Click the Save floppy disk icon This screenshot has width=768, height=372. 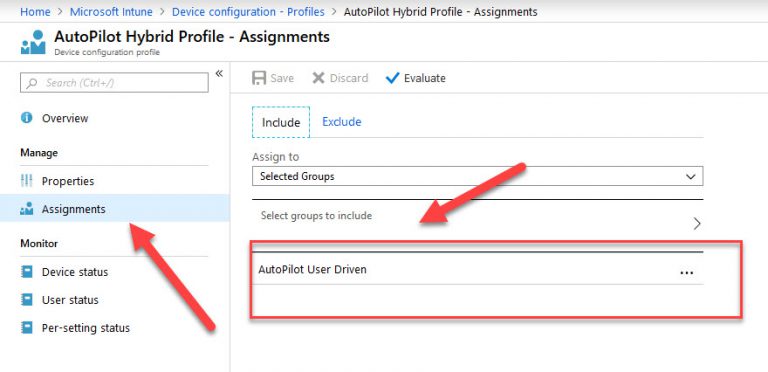point(259,78)
